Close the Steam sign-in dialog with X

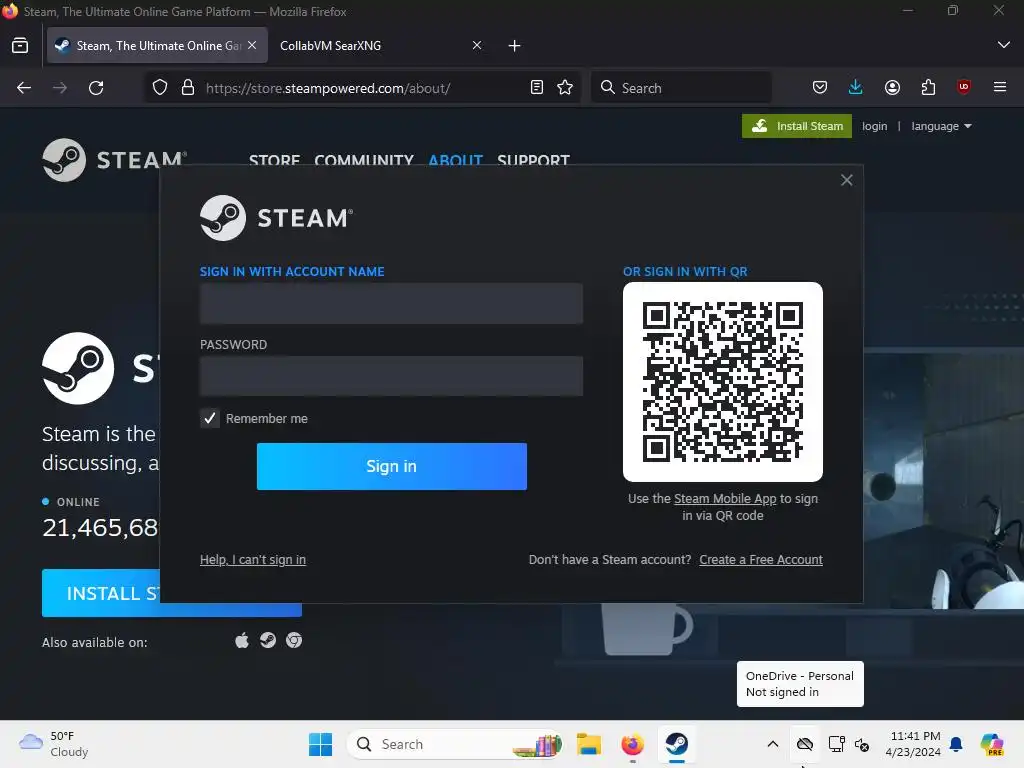[846, 180]
